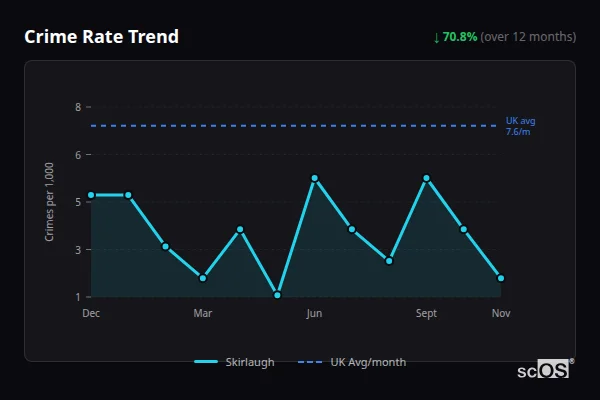600x400 pixels.
Task: Click the y-axis value 1
Action: click(78, 297)
